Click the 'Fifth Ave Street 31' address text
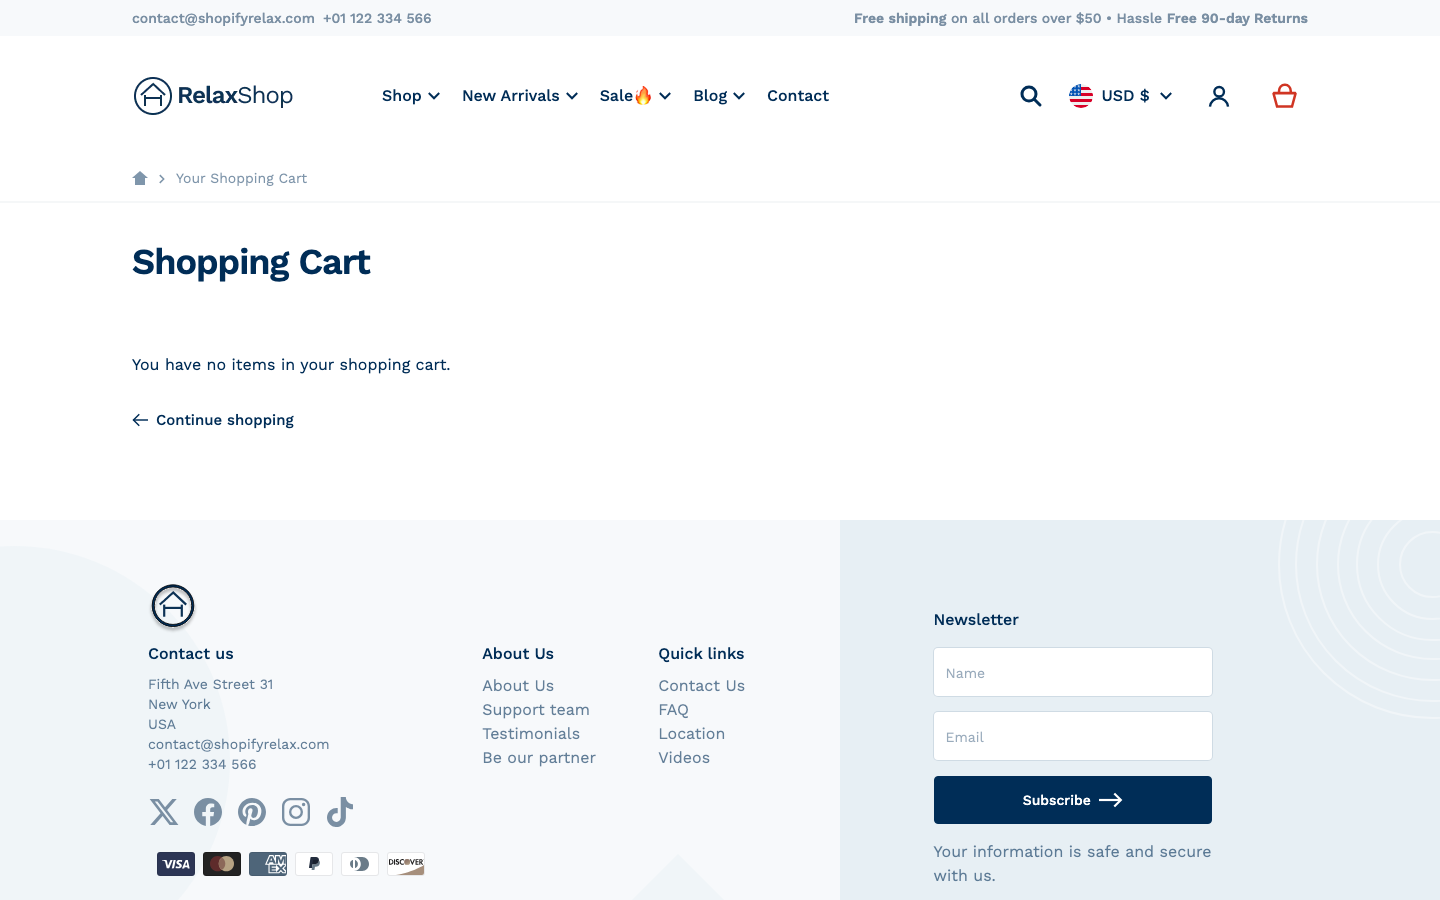The image size is (1440, 900). pyautogui.click(x=211, y=684)
